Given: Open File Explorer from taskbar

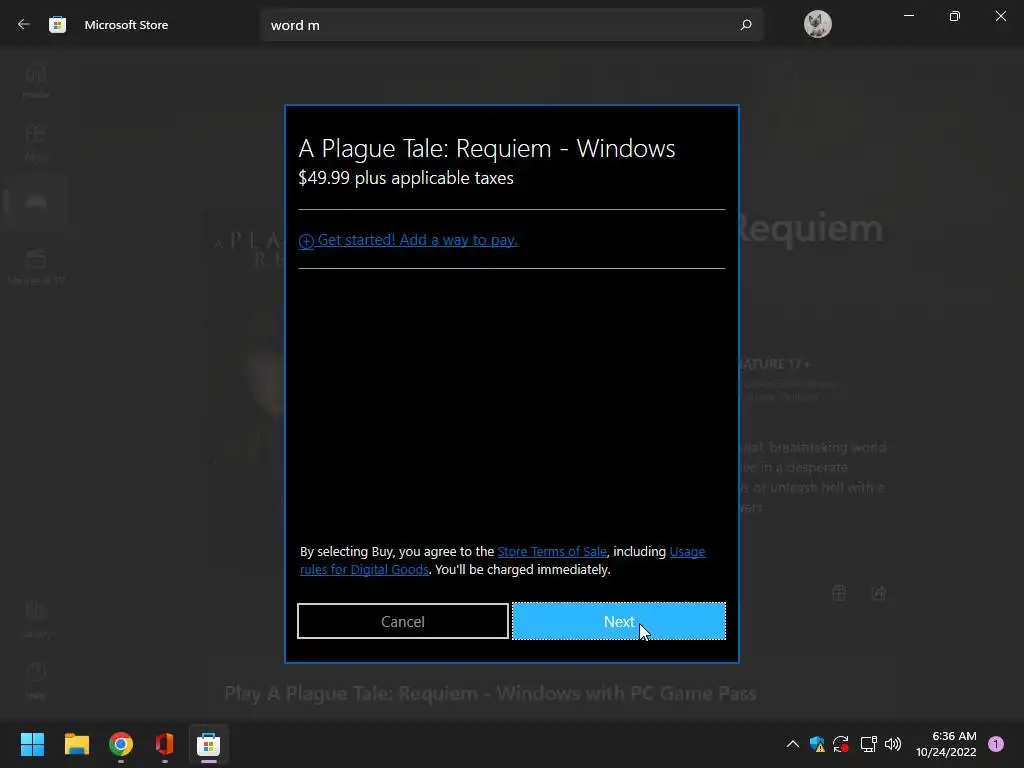Looking at the screenshot, I should (76, 744).
